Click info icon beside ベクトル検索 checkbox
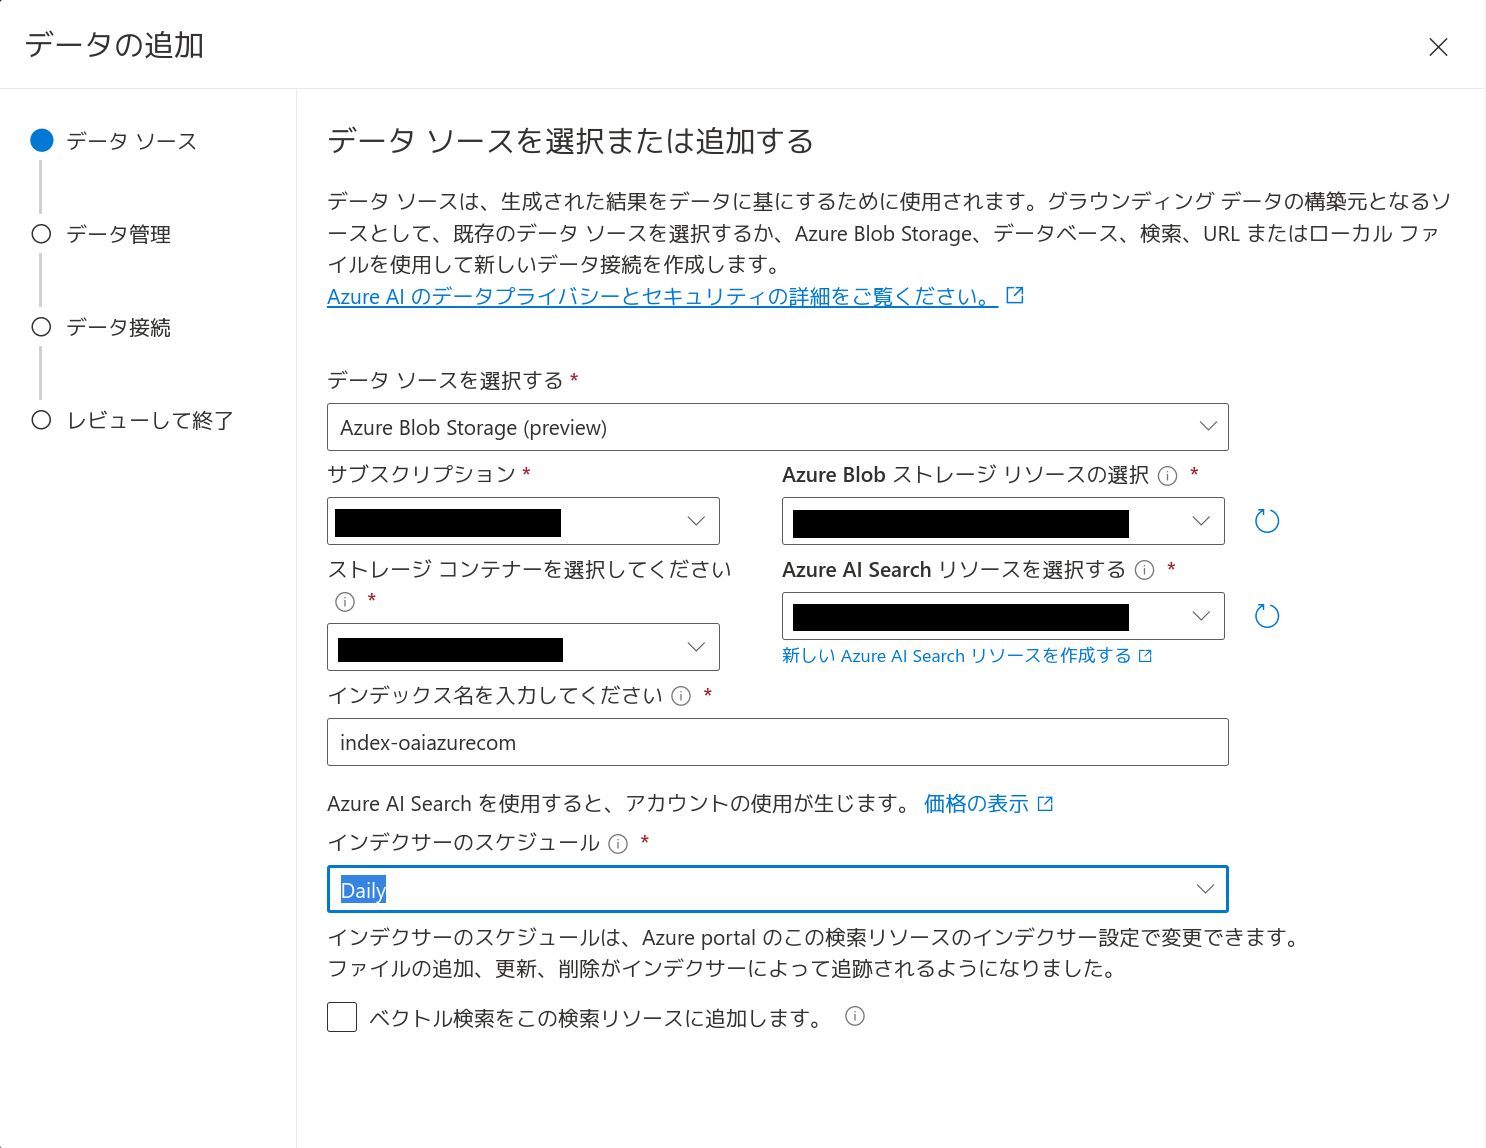This screenshot has width=1486, height=1148. (x=855, y=1016)
